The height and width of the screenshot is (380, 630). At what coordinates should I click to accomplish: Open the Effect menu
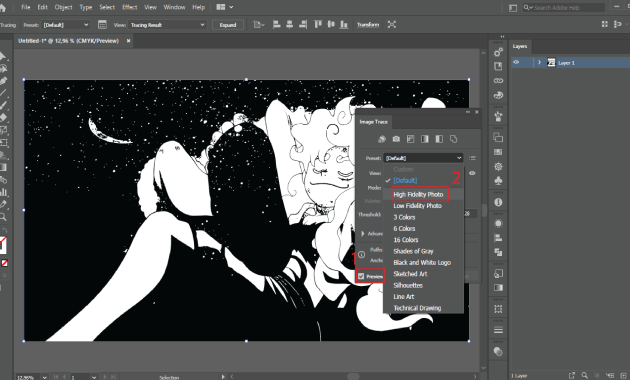click(129, 7)
